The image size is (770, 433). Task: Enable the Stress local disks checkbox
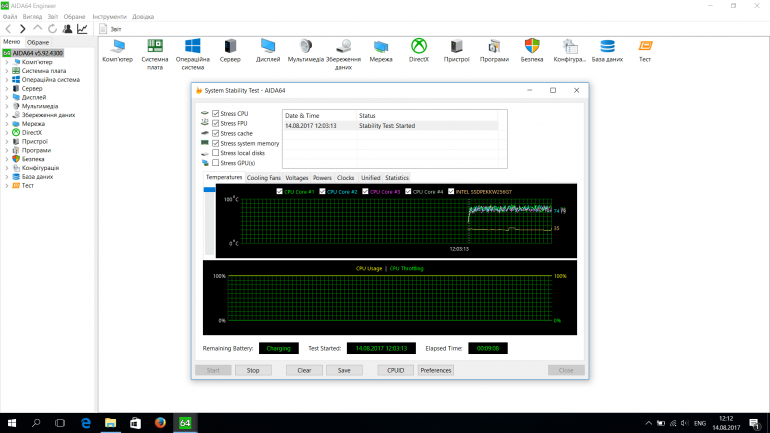point(216,153)
